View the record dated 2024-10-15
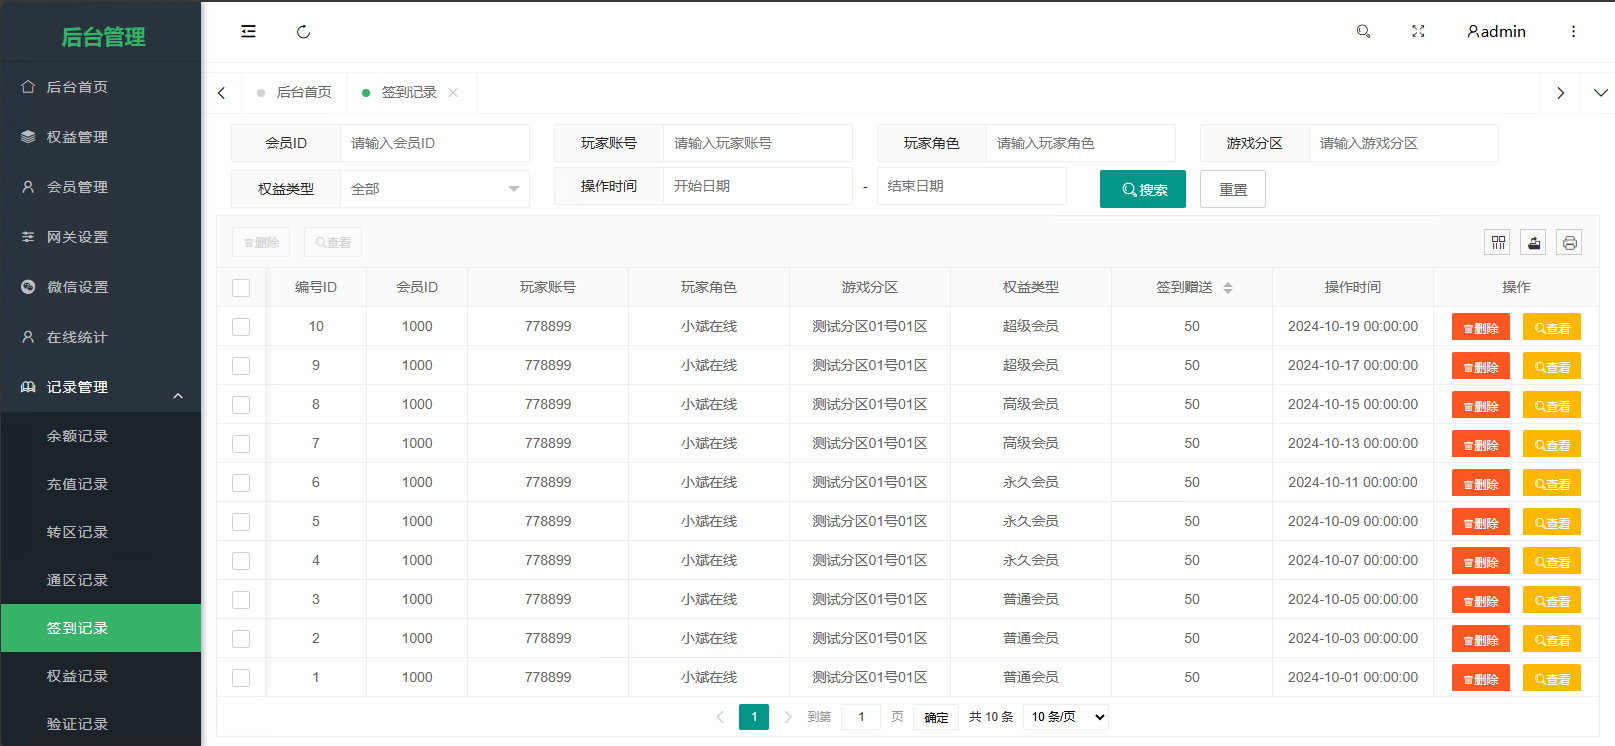This screenshot has width=1615, height=746. 1552,405
